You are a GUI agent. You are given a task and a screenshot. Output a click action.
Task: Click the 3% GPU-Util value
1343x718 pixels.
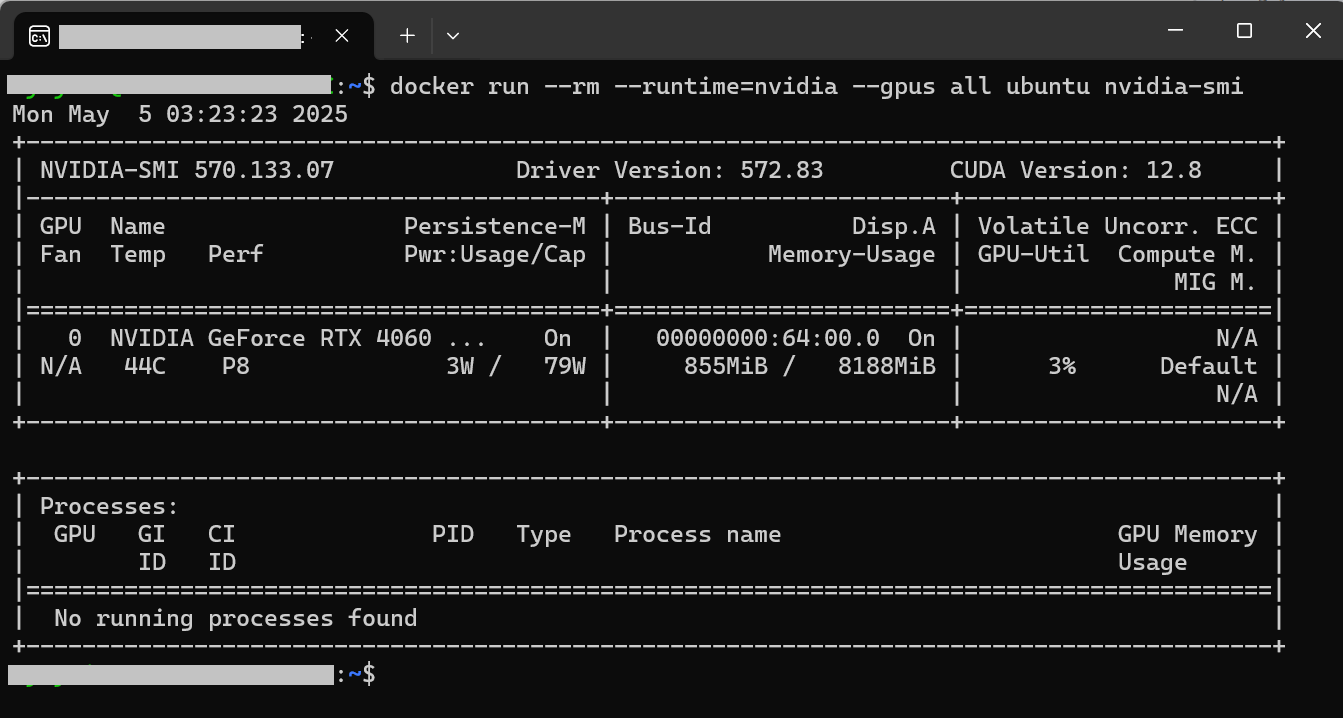pyautogui.click(x=1061, y=366)
